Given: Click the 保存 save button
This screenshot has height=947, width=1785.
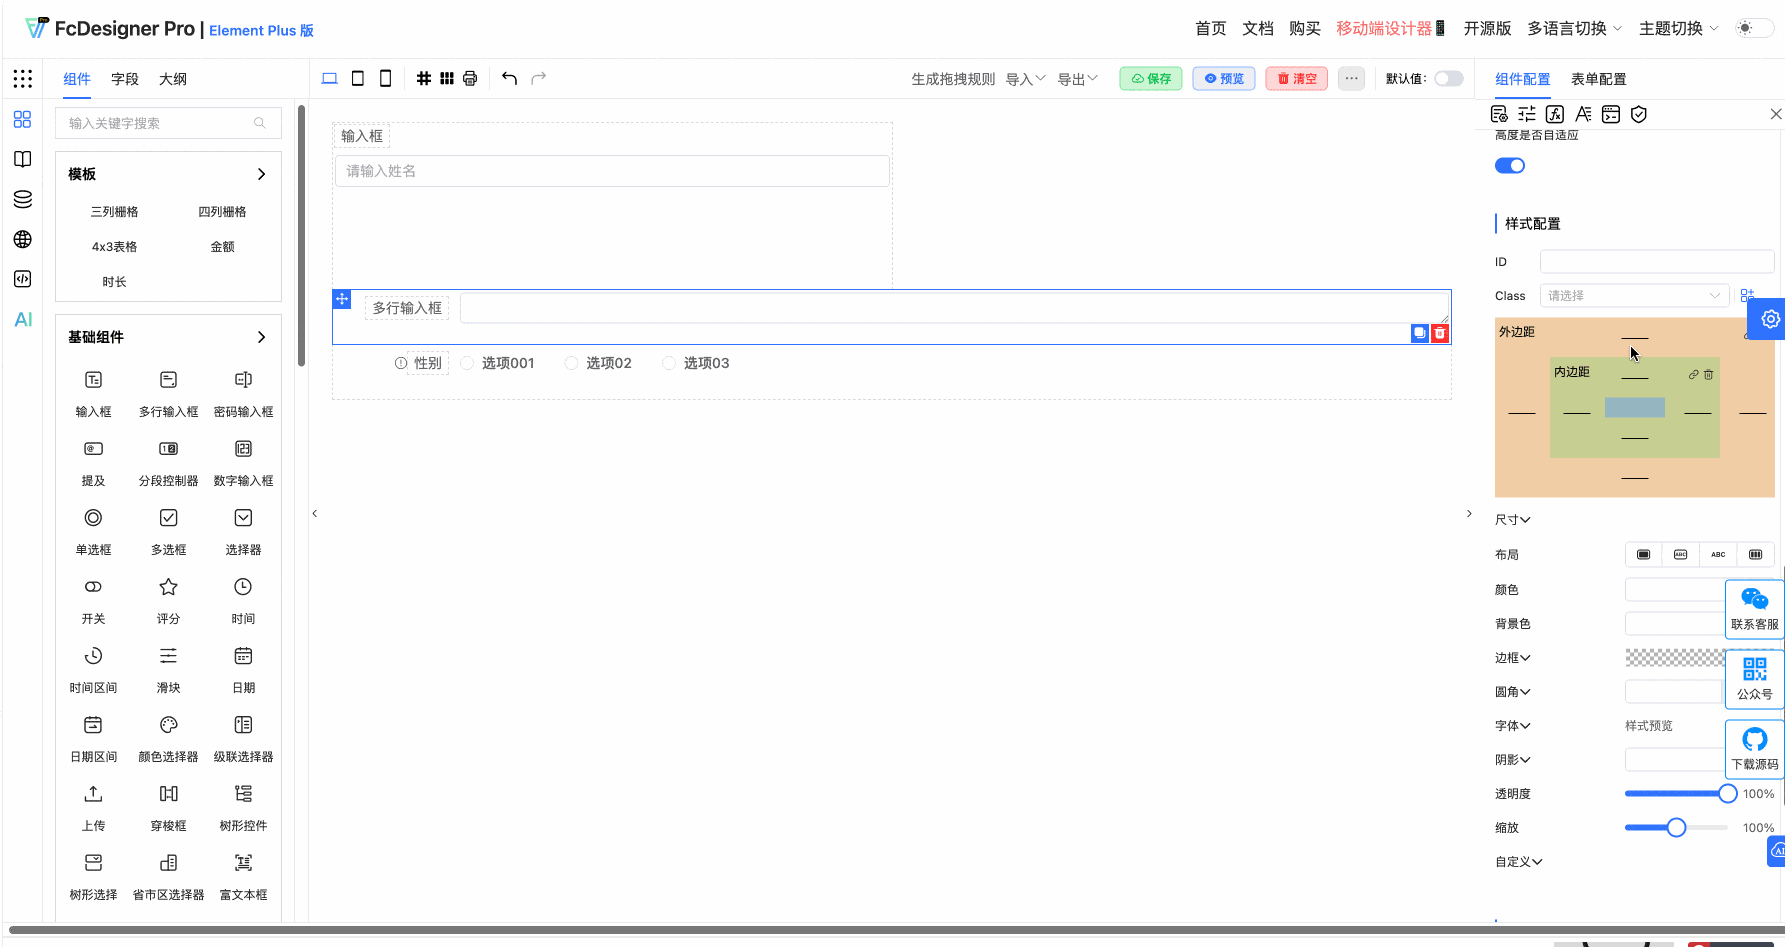Looking at the screenshot, I should (1150, 78).
